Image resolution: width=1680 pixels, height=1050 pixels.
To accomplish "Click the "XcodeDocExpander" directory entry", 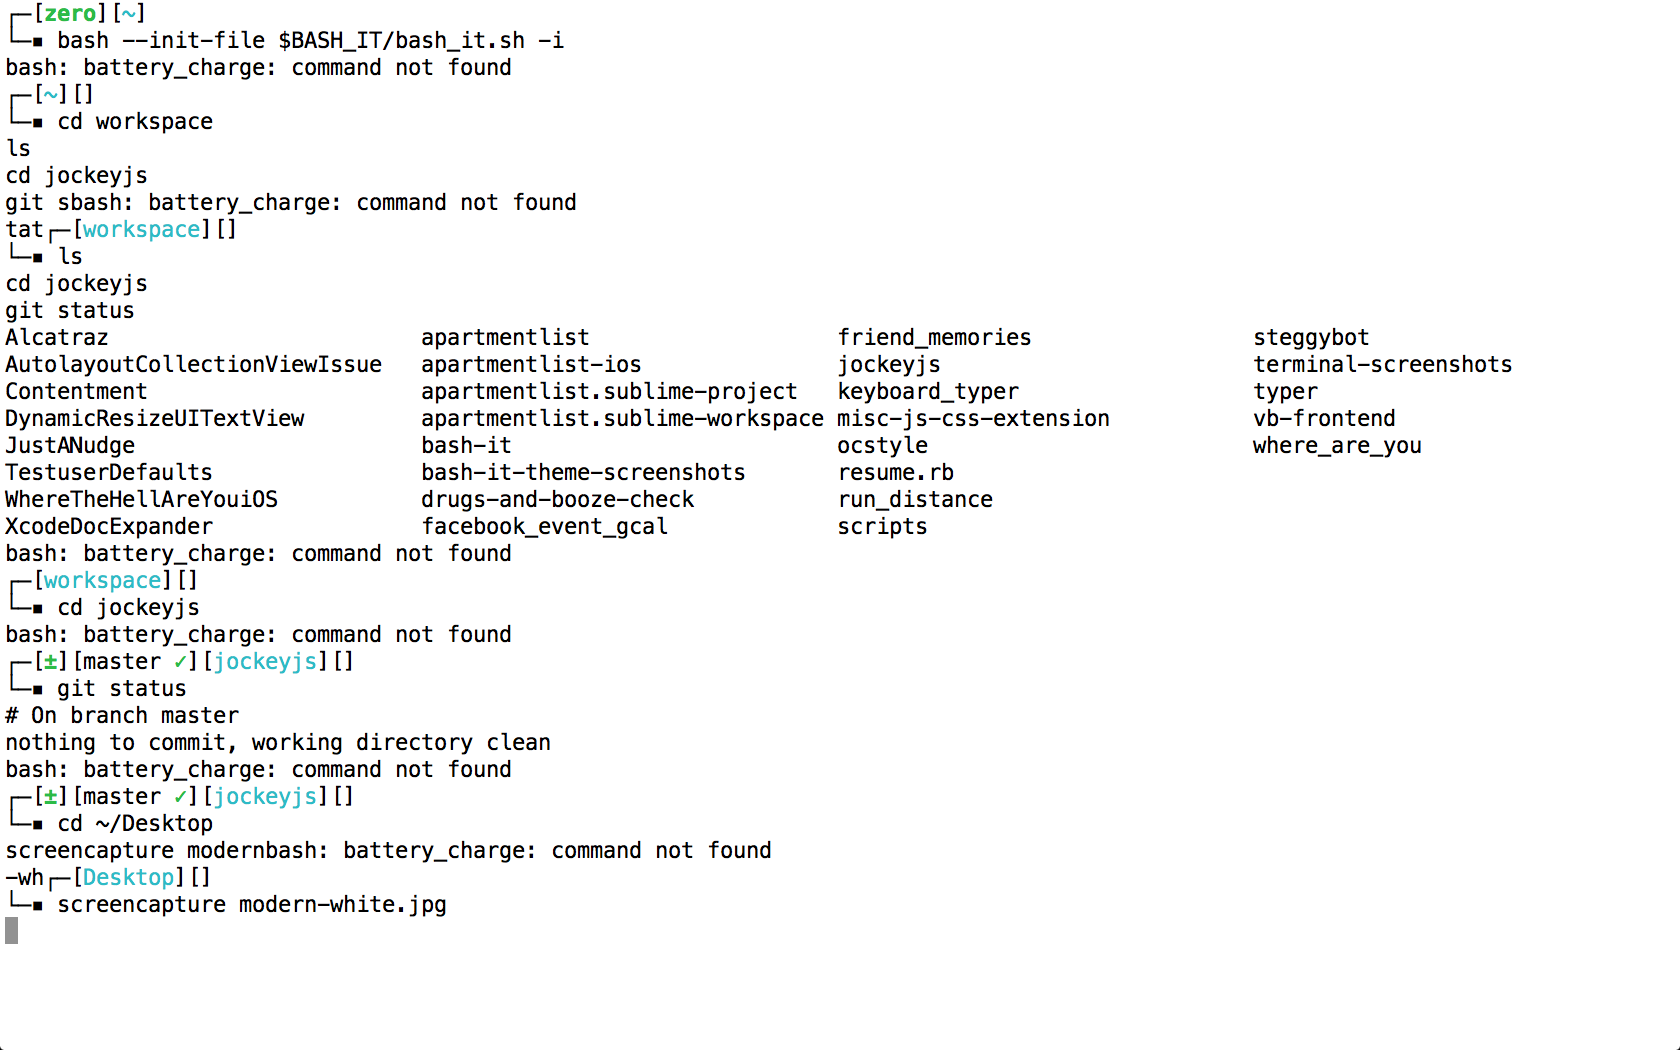I will click(109, 526).
